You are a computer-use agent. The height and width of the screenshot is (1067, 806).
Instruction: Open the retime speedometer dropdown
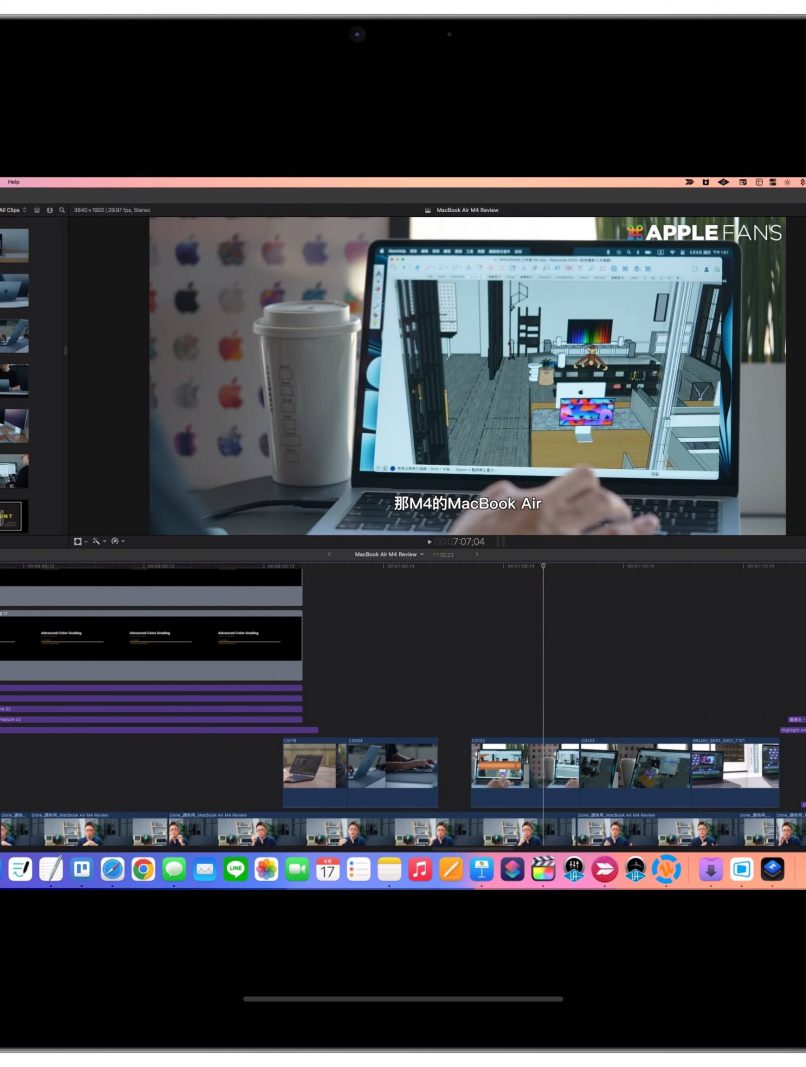tap(117, 541)
